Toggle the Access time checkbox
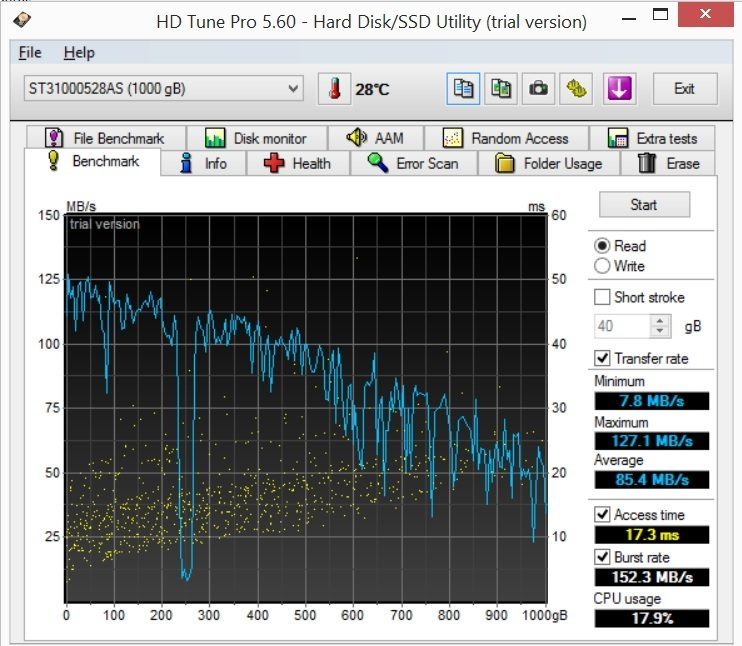 coord(602,514)
